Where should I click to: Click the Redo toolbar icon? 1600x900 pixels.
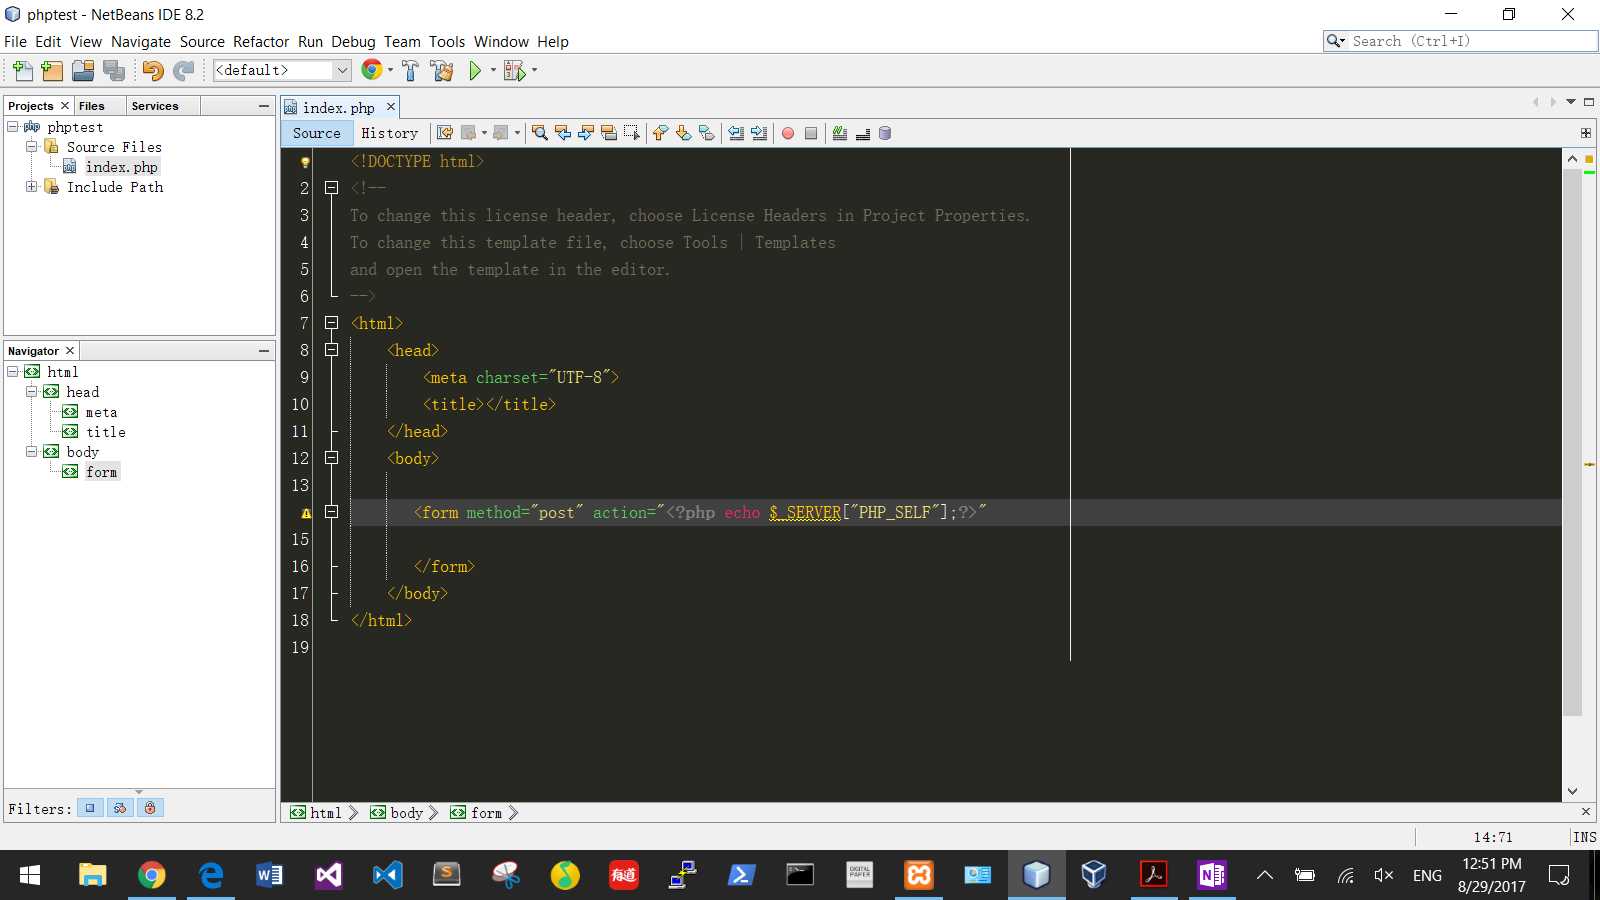(183, 70)
